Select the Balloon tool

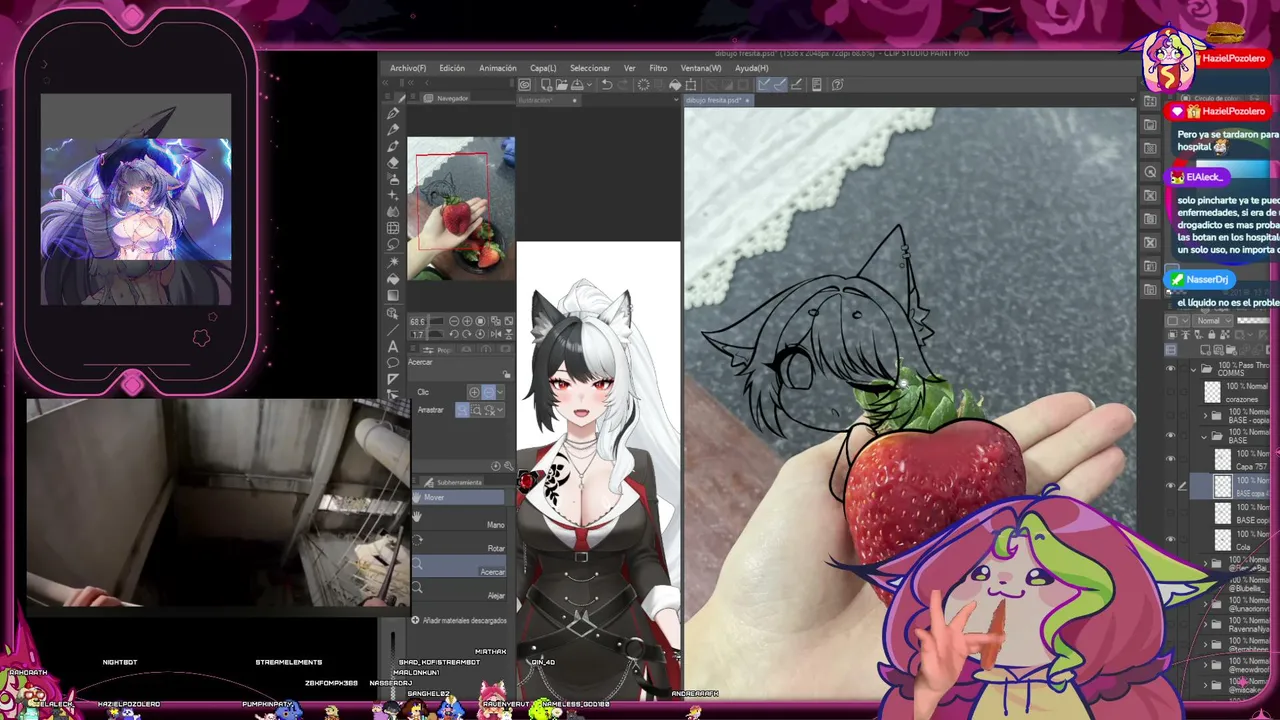(393, 363)
